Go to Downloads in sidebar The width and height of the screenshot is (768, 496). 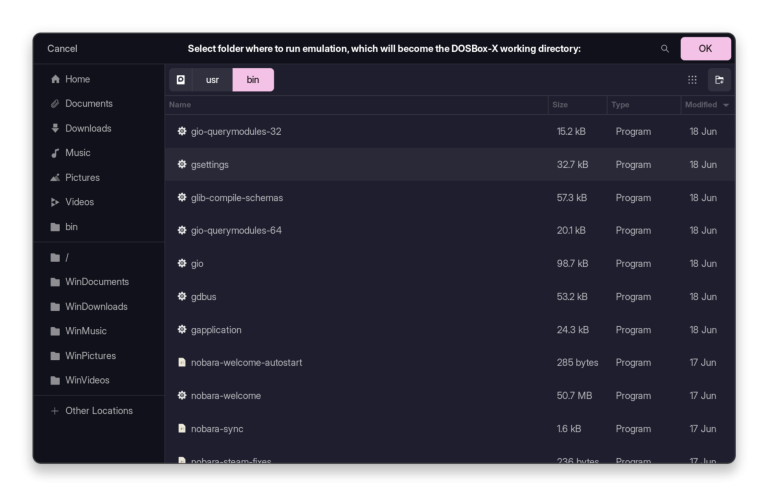pyautogui.click(x=88, y=128)
